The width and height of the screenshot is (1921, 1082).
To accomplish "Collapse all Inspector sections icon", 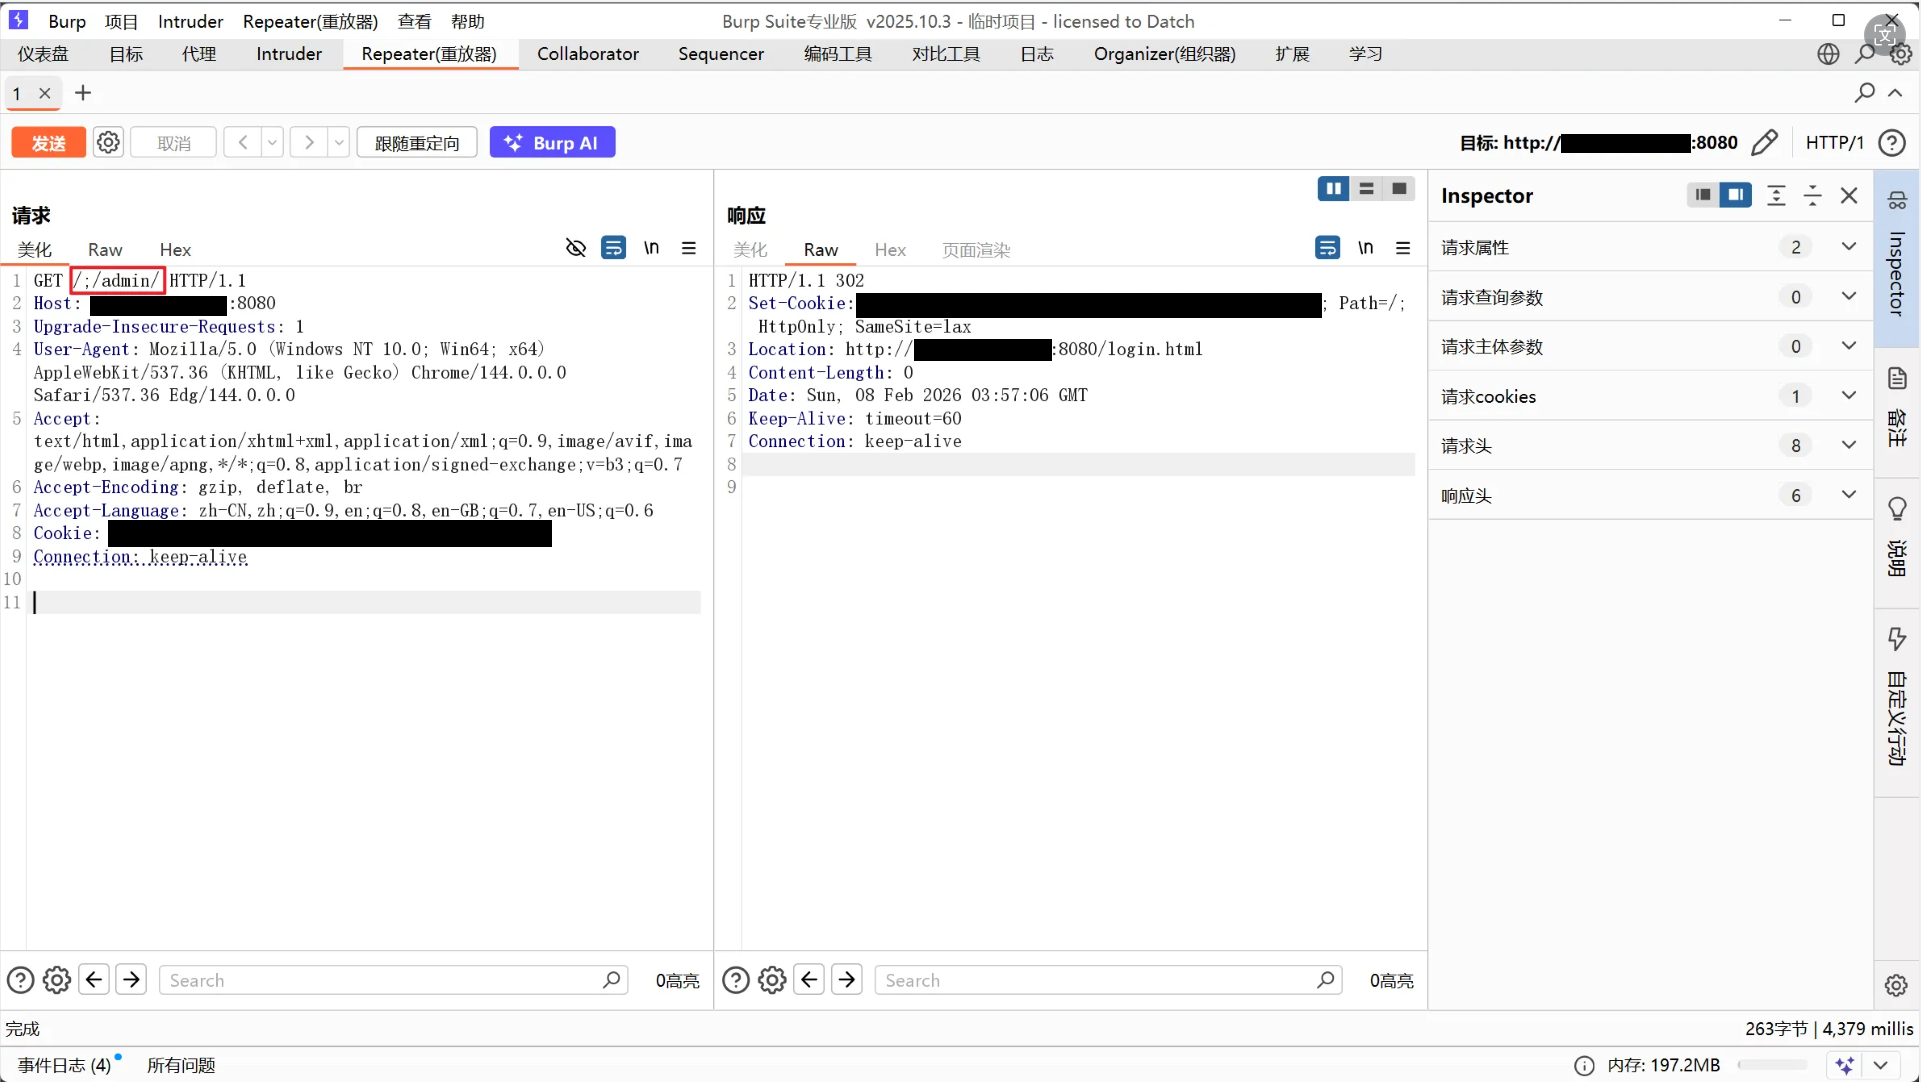I will click(1813, 195).
